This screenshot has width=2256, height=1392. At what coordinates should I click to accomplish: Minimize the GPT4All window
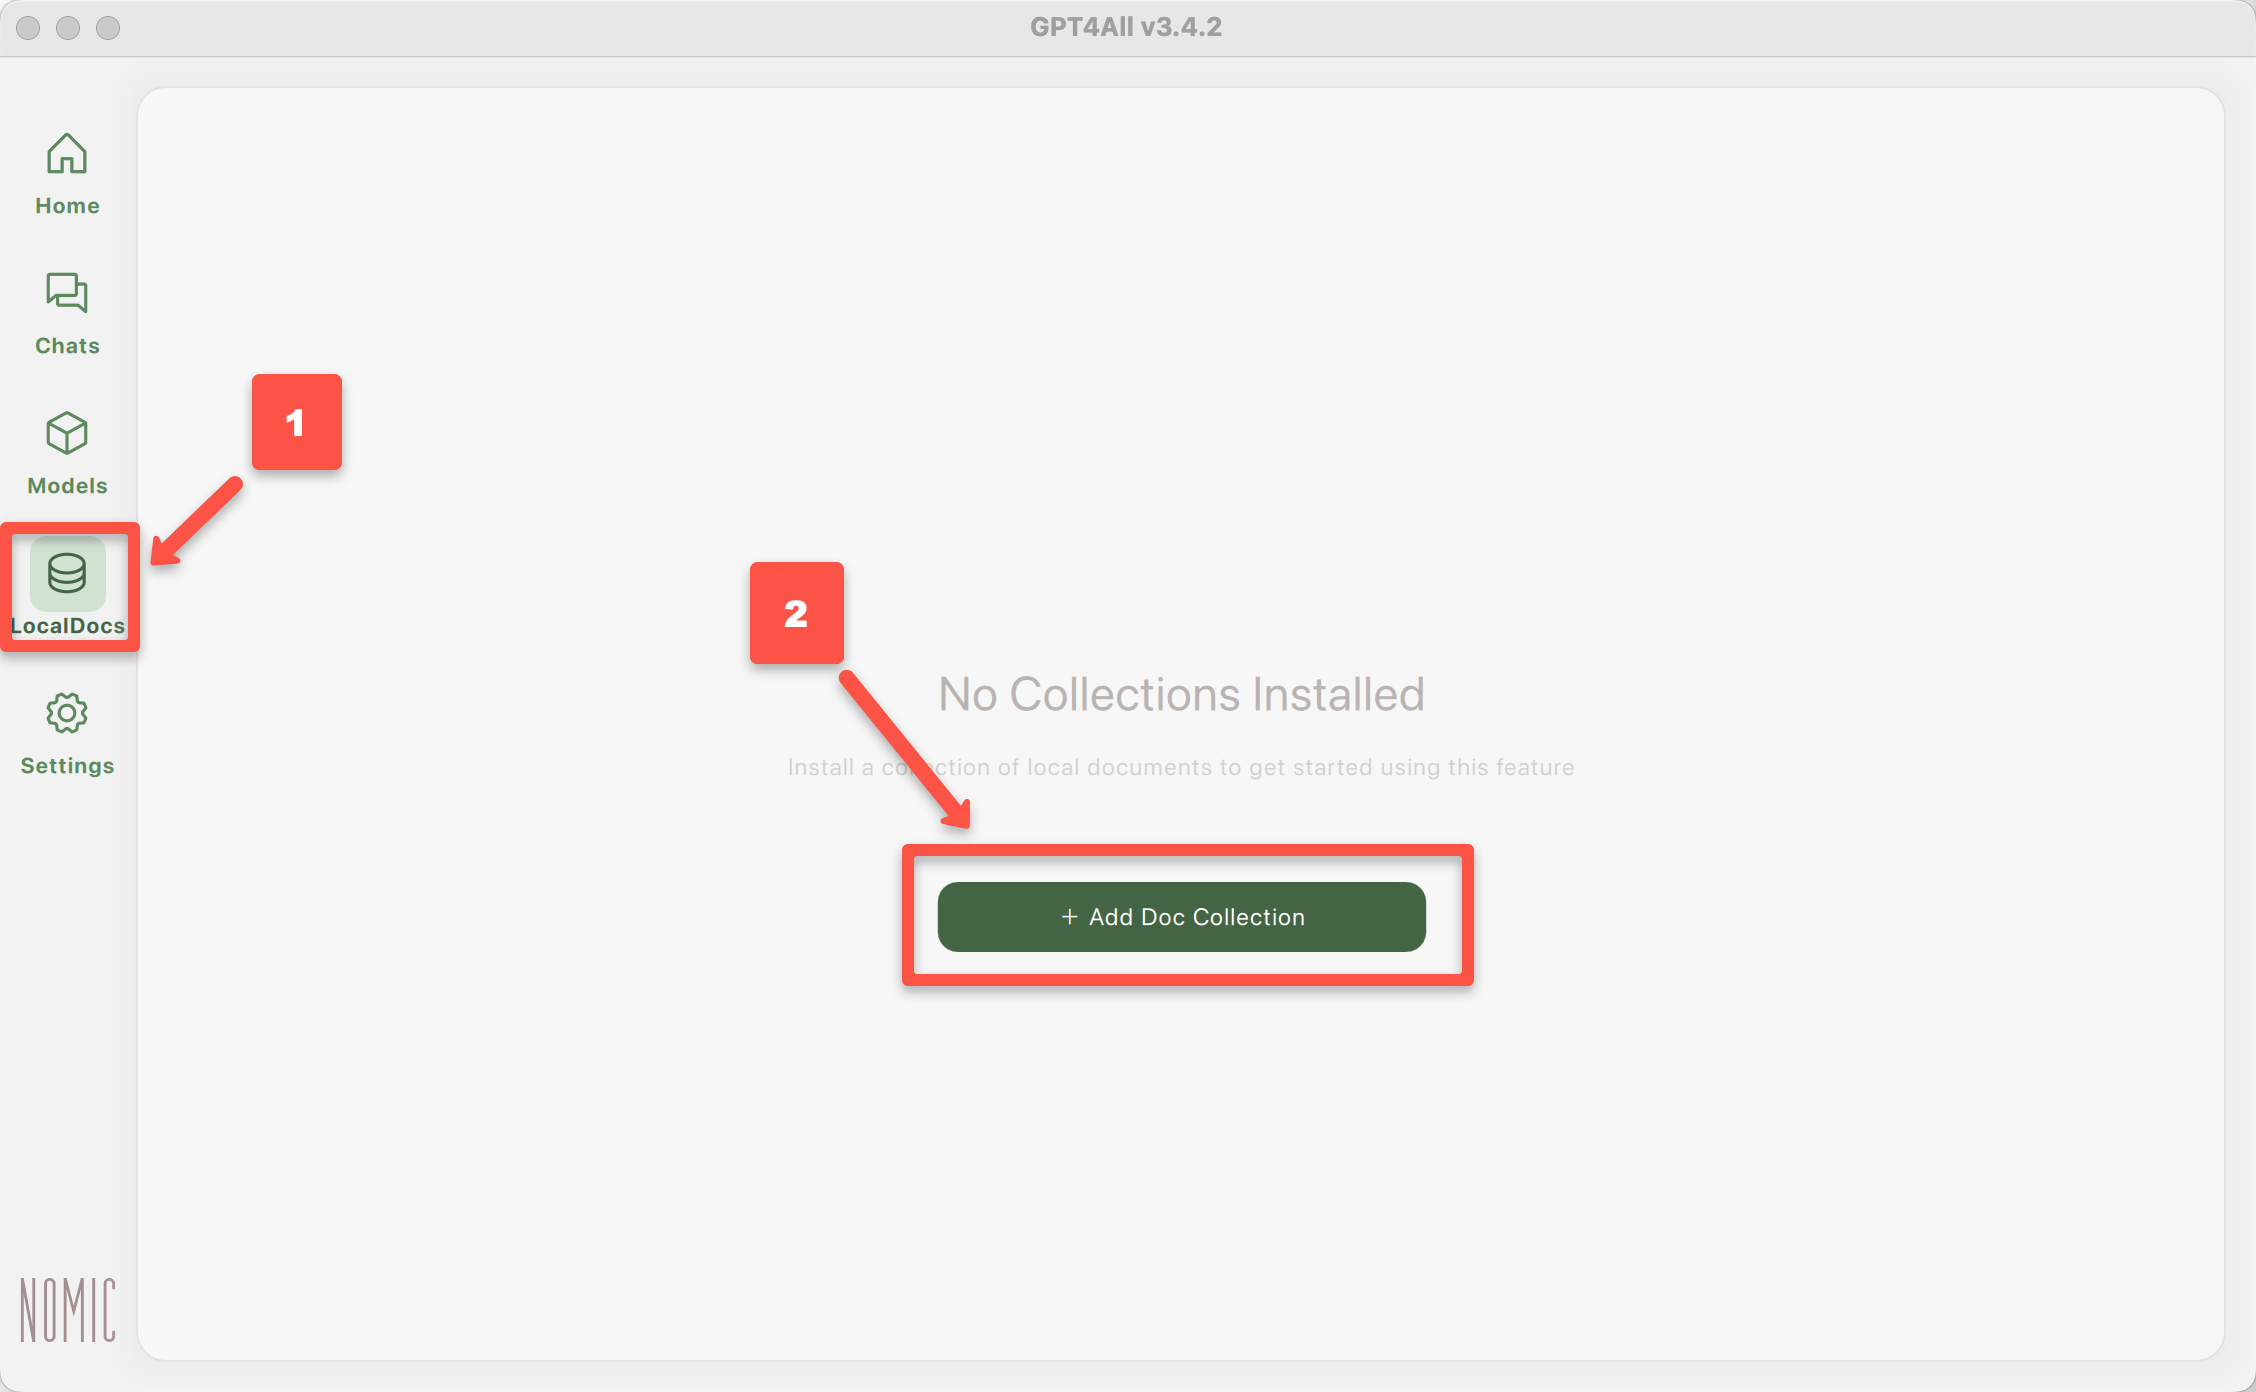tap(68, 28)
